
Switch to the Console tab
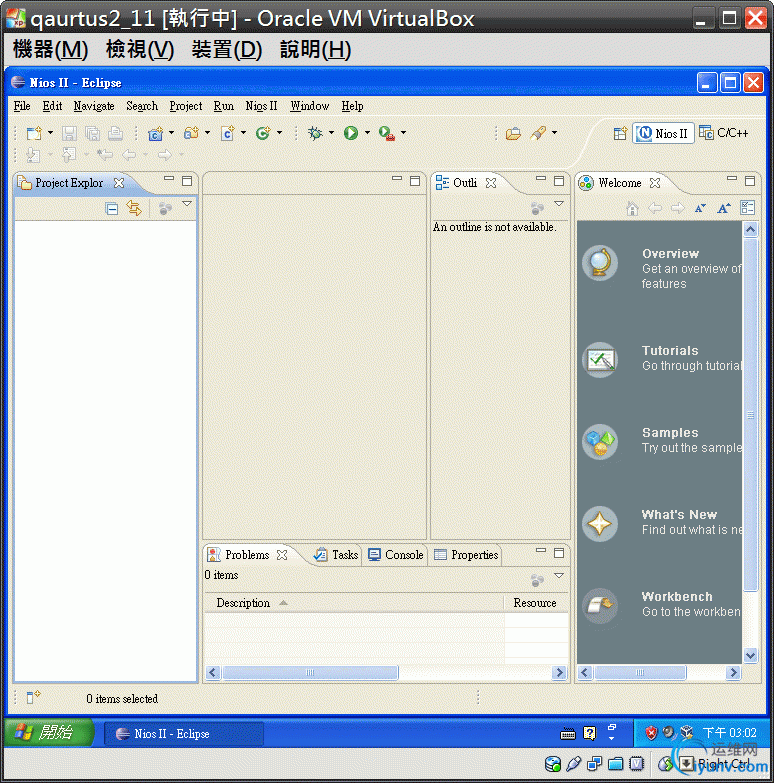click(x=395, y=555)
